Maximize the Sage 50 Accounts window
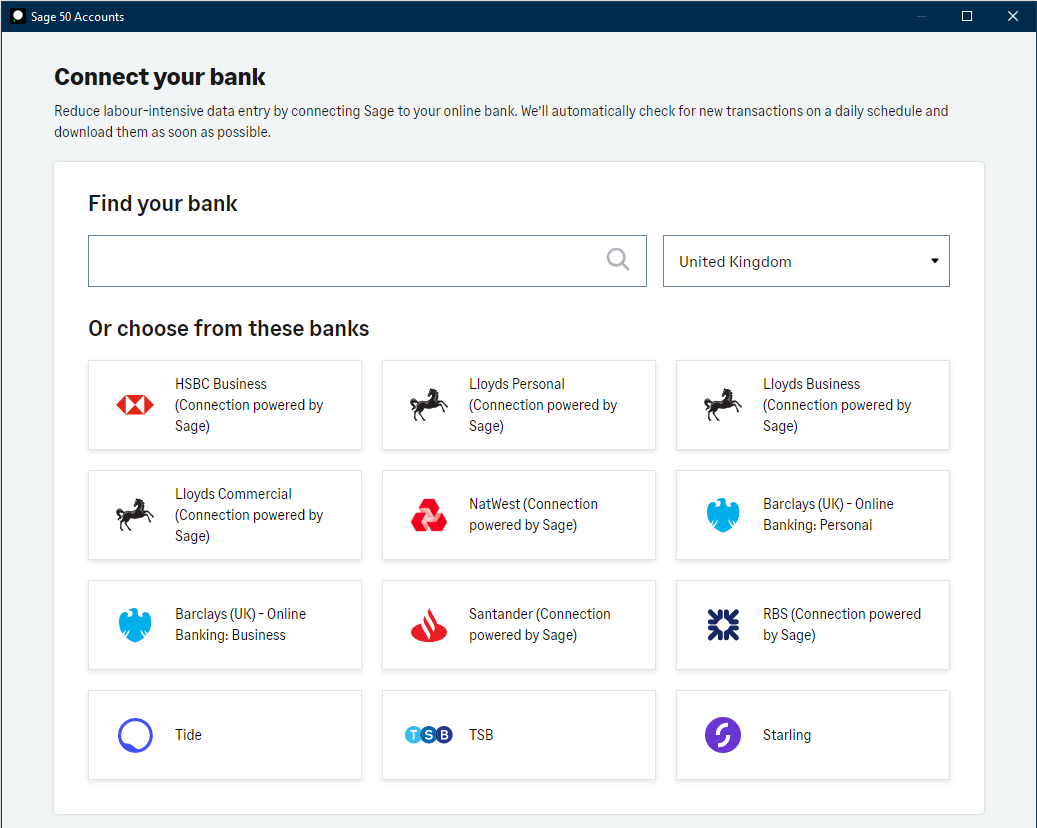 tap(967, 16)
